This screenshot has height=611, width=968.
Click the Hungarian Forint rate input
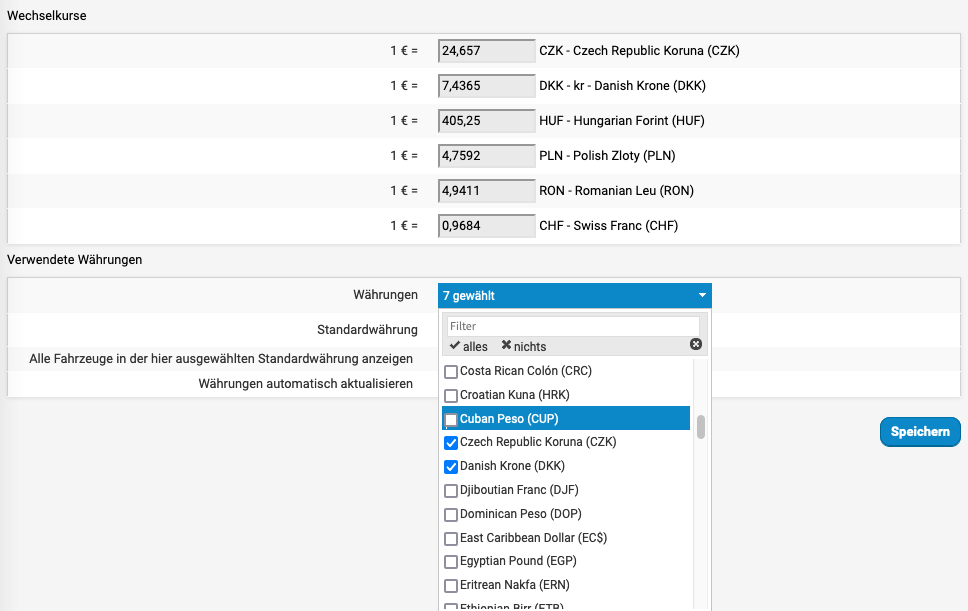[x=487, y=121]
